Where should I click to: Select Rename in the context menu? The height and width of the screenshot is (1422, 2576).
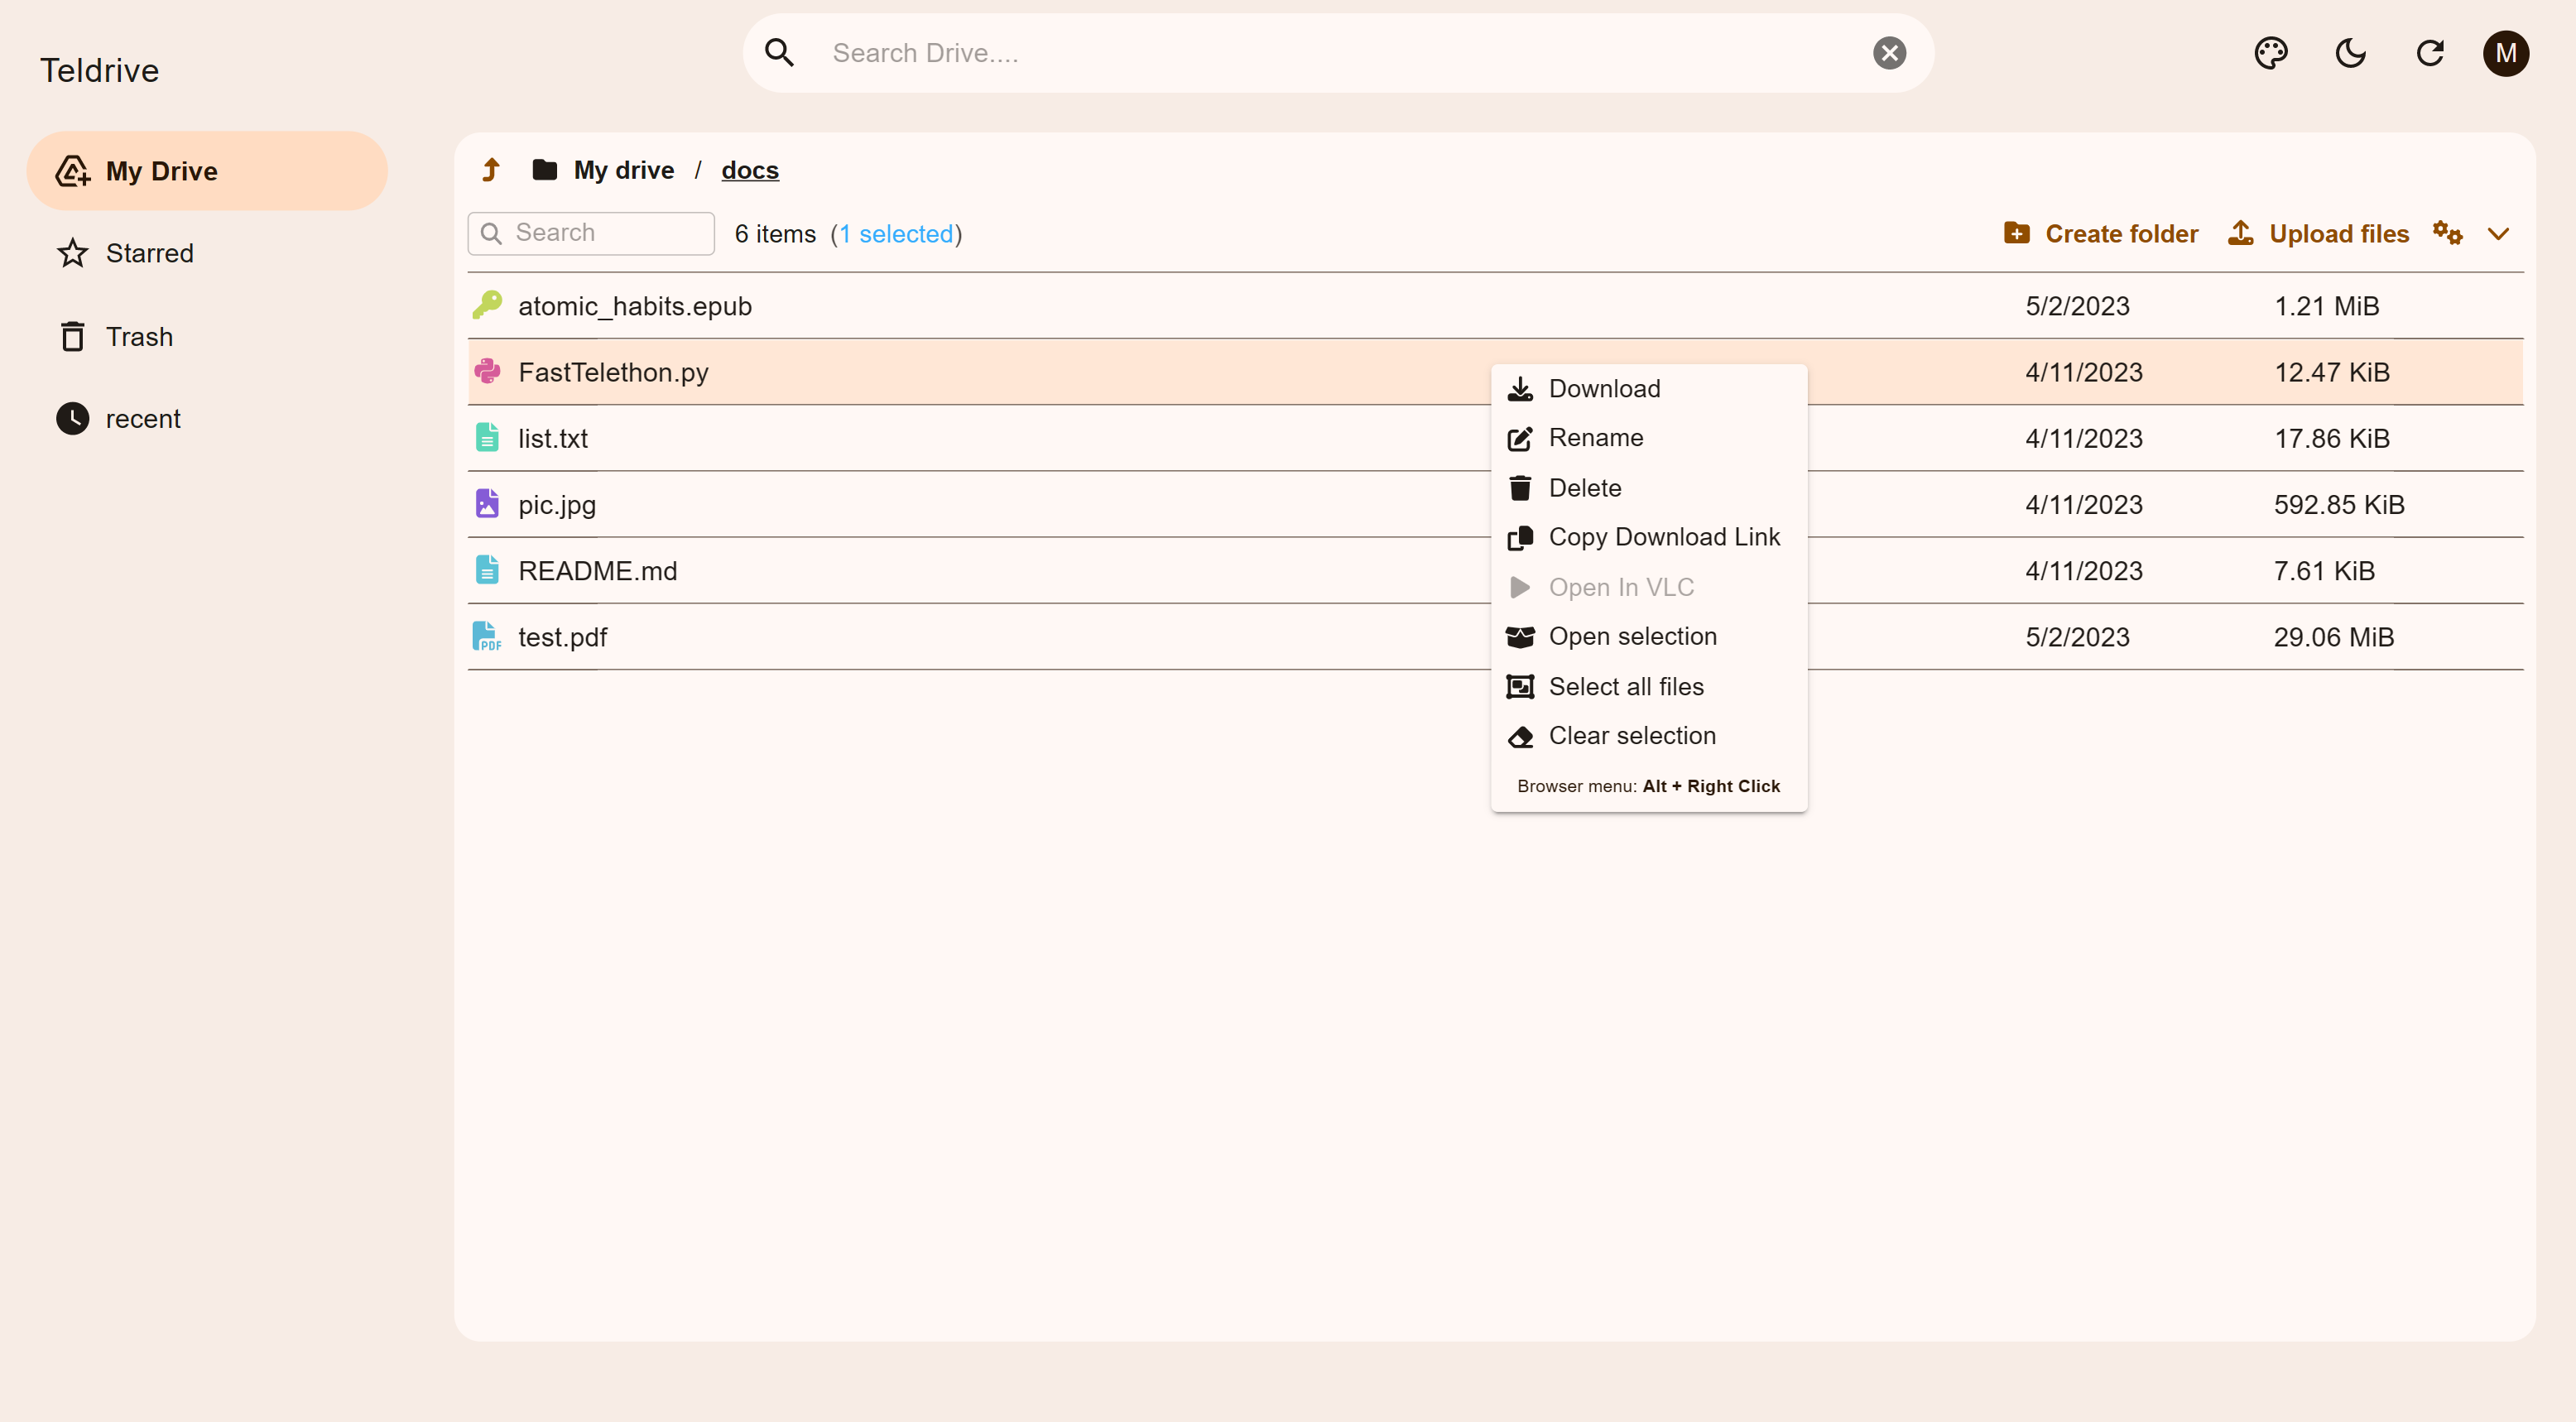click(x=1595, y=438)
